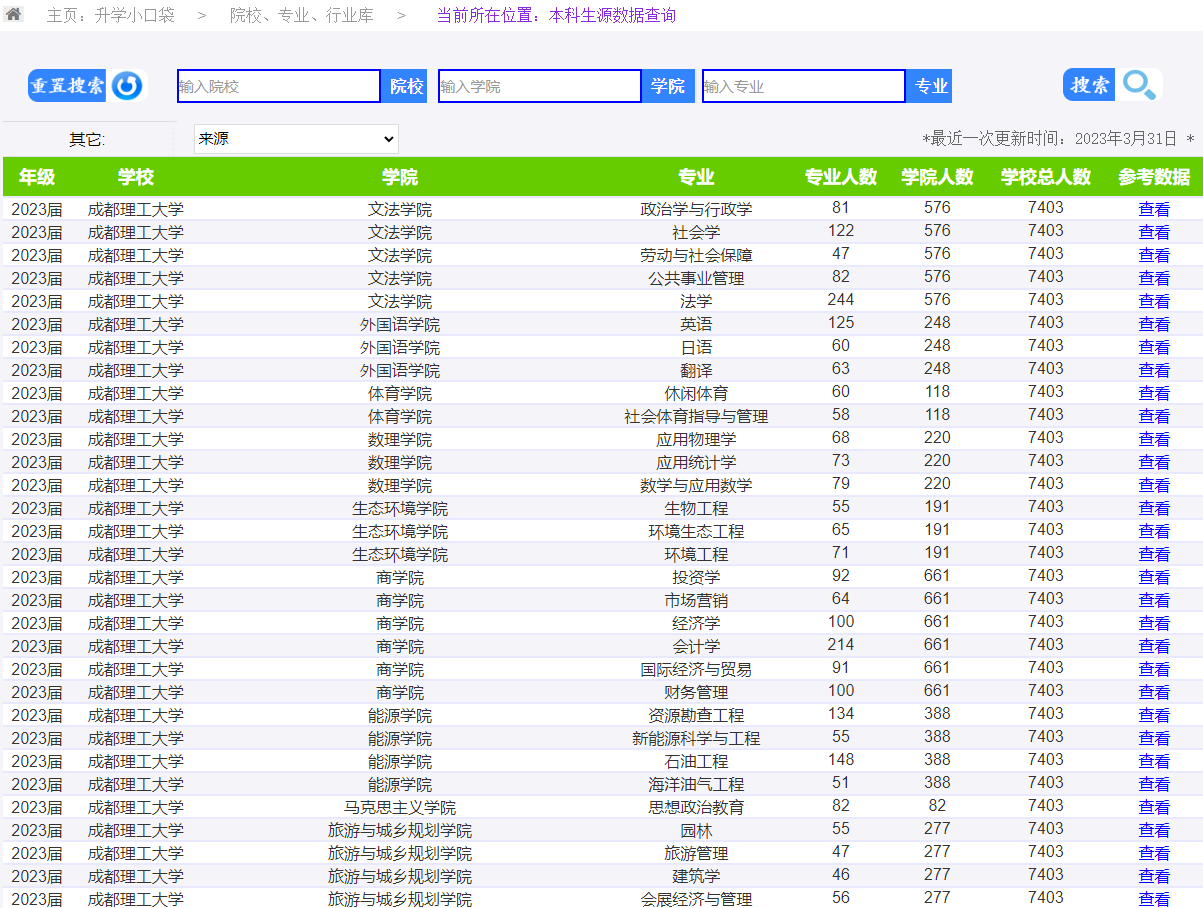Click 查看 for 石油工程 row
The height and width of the screenshot is (908, 1203).
(1153, 762)
